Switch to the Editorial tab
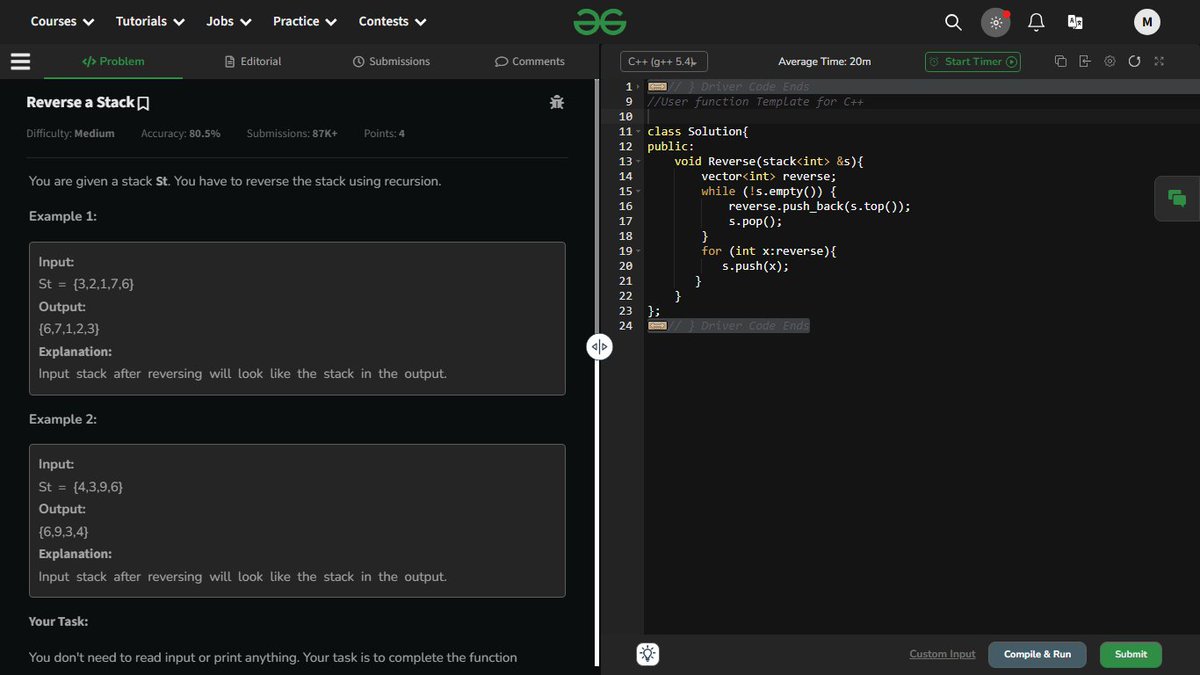1200x675 pixels. coord(254,61)
